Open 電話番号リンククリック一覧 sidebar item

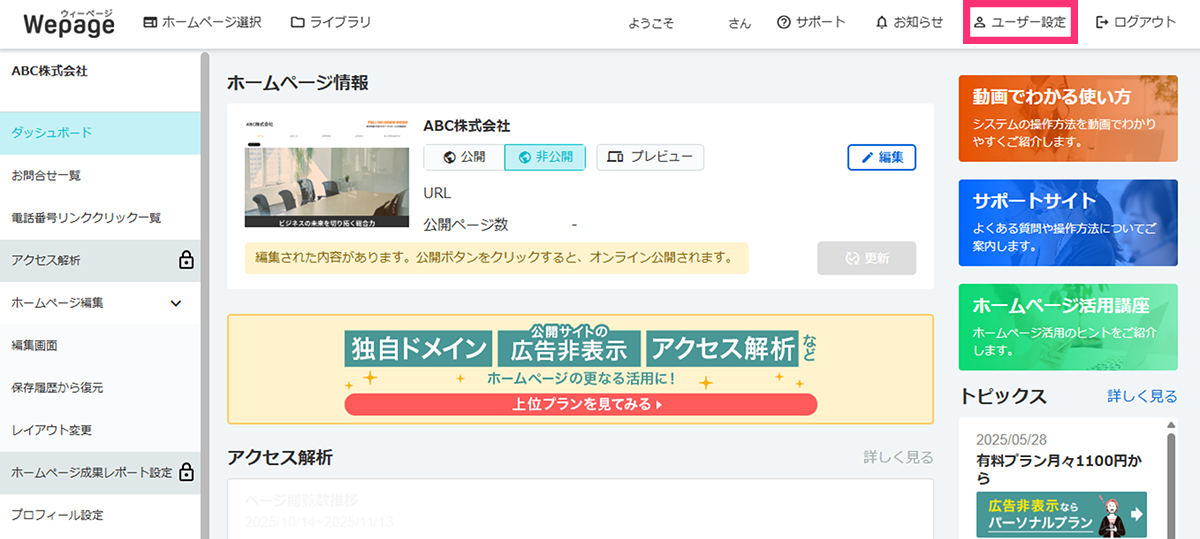coord(100,217)
